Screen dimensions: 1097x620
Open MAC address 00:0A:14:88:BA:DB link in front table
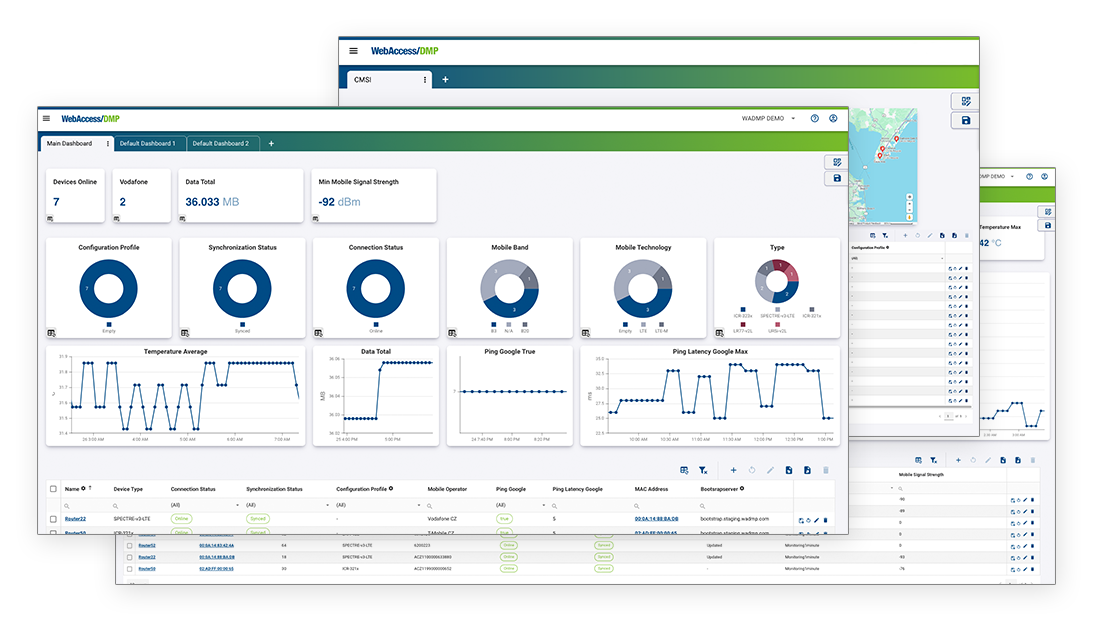pos(656,519)
